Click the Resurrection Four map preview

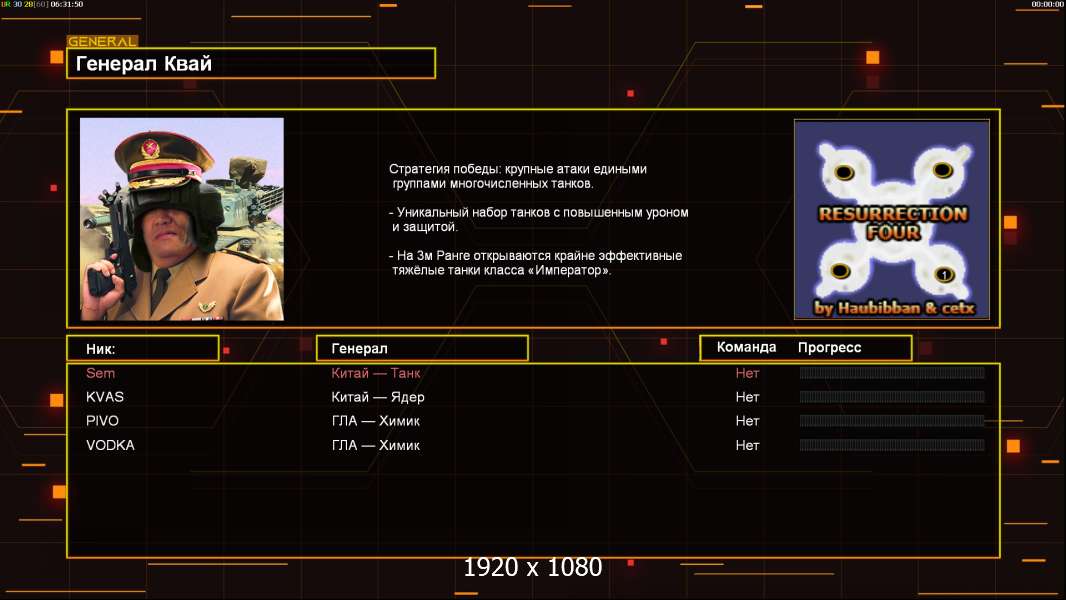(892, 219)
